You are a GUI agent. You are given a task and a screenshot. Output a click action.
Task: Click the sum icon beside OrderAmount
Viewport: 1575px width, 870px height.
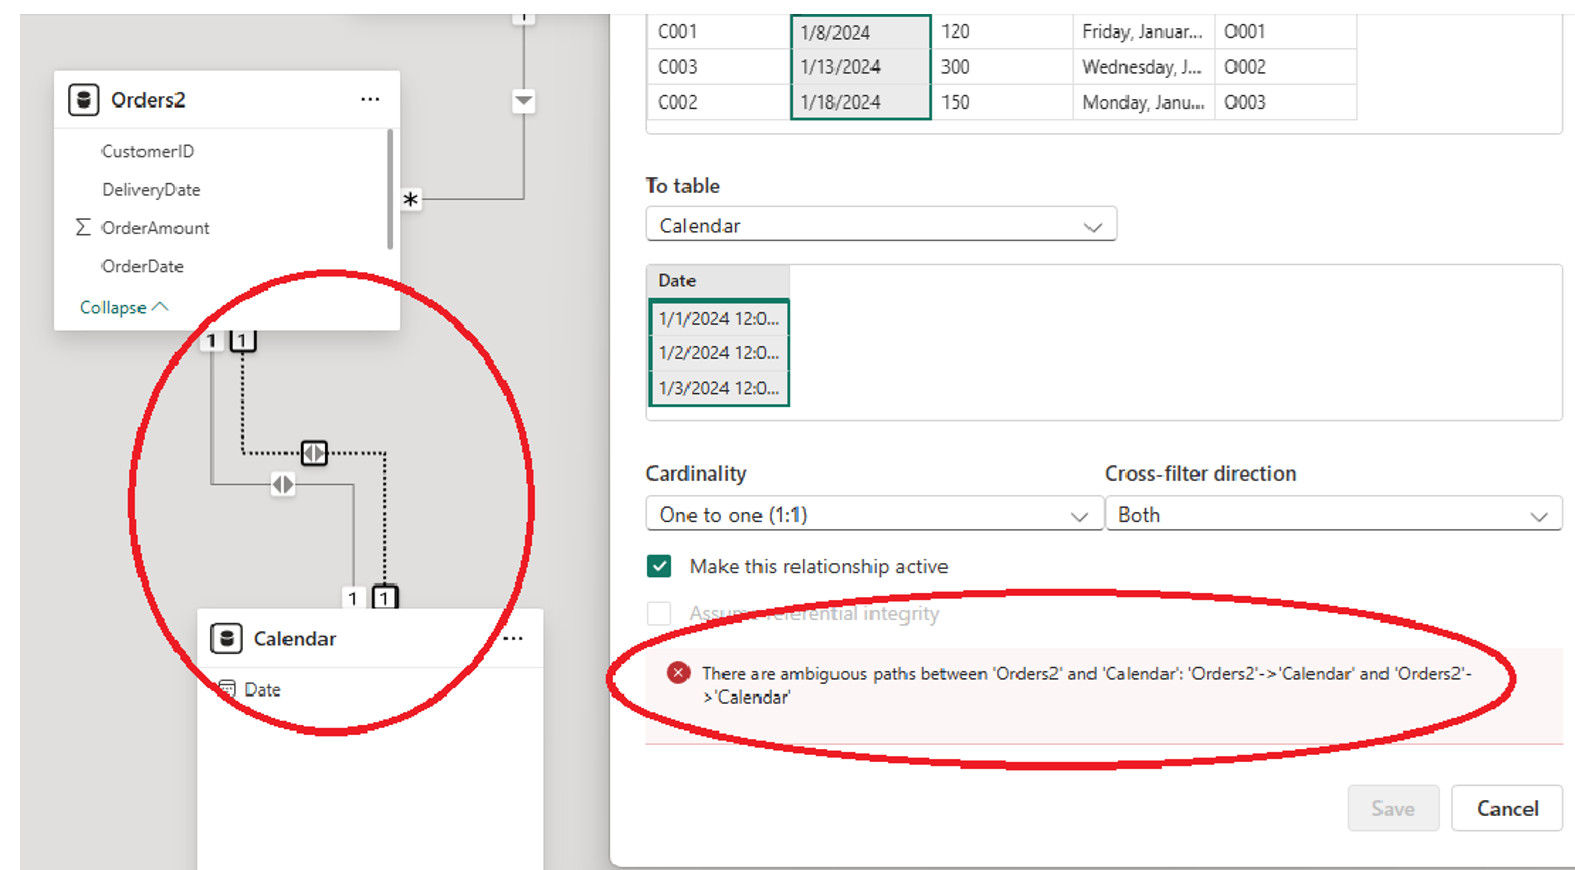(x=83, y=227)
